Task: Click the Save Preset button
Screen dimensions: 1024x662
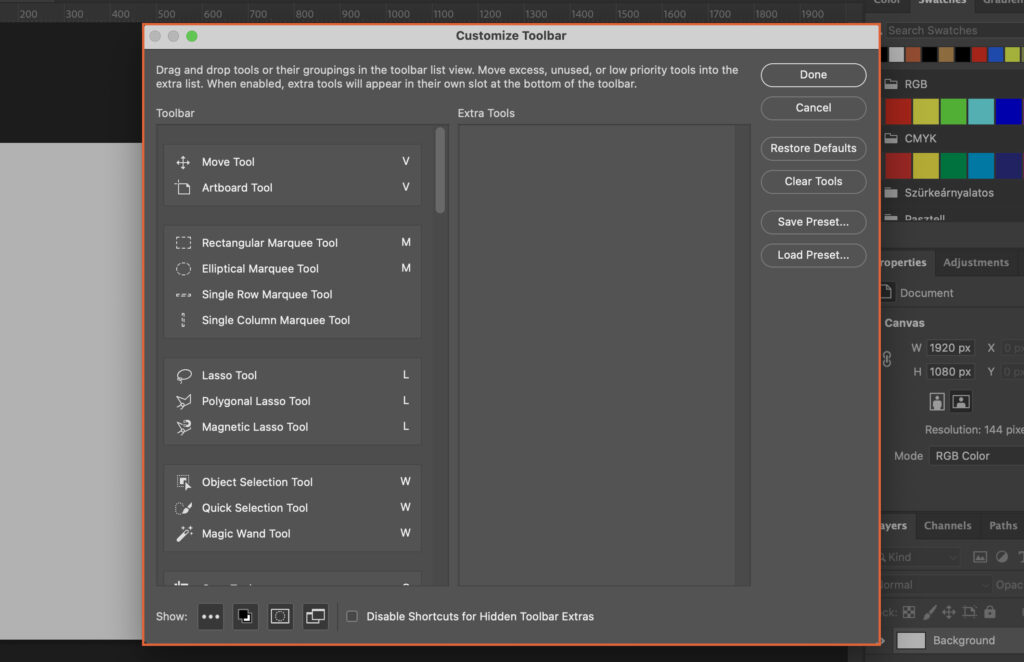Action: 813,222
